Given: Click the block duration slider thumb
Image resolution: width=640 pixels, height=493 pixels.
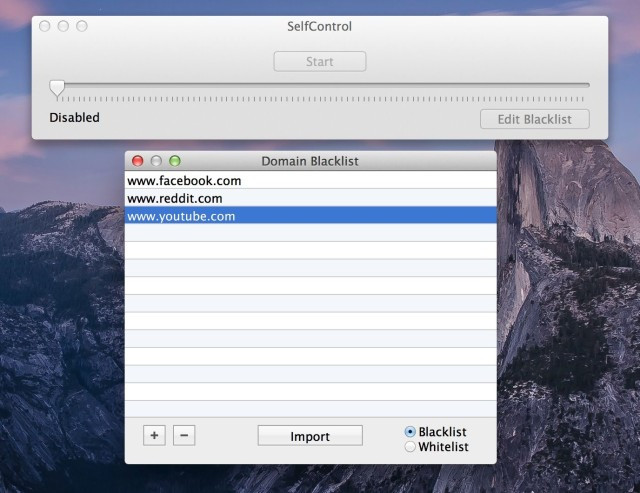Looking at the screenshot, I should click(57, 88).
